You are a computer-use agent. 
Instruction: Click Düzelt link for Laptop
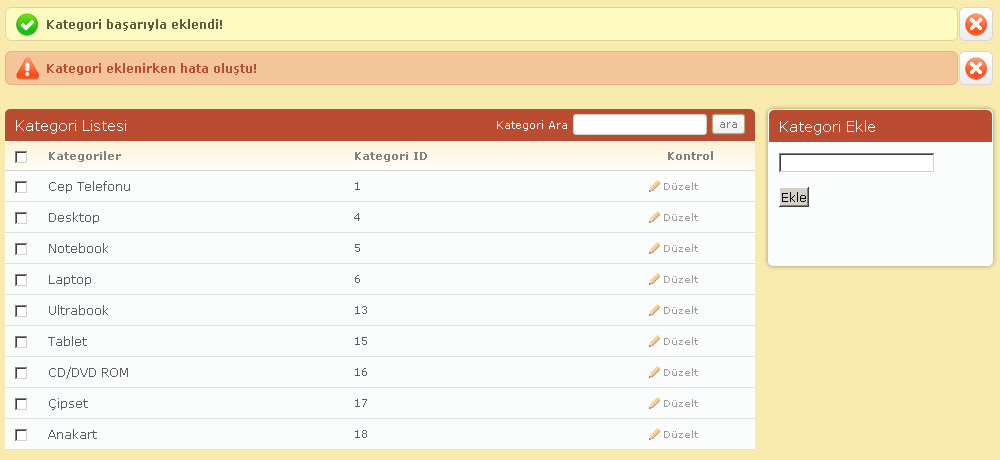(x=680, y=279)
